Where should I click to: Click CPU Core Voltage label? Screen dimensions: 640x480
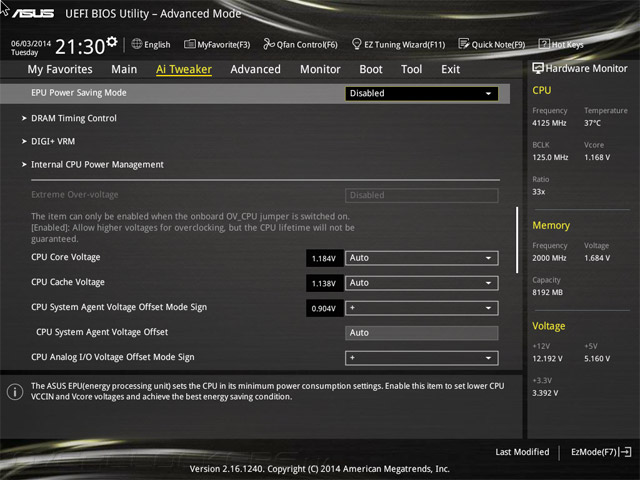[66, 257]
